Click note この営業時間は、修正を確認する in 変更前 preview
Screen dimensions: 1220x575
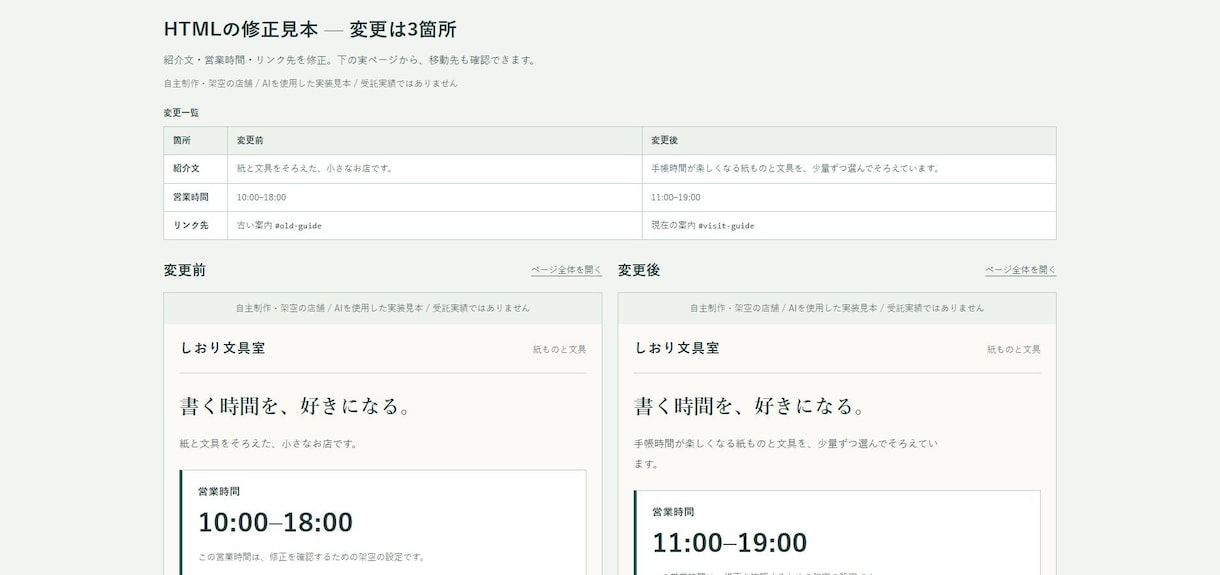[x=312, y=556]
